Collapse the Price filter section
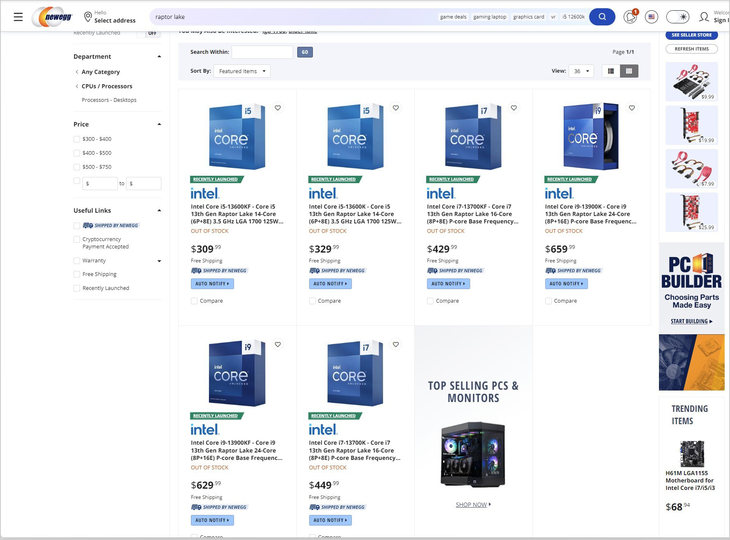 (x=159, y=124)
